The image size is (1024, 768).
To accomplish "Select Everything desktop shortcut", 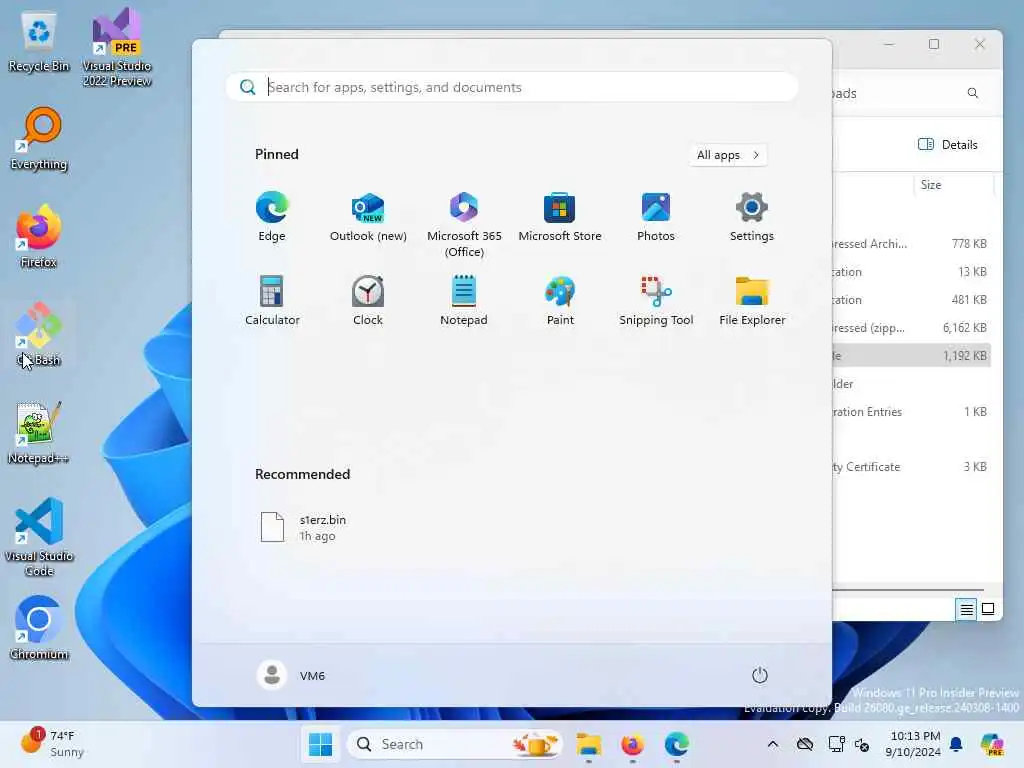I will tap(39, 139).
